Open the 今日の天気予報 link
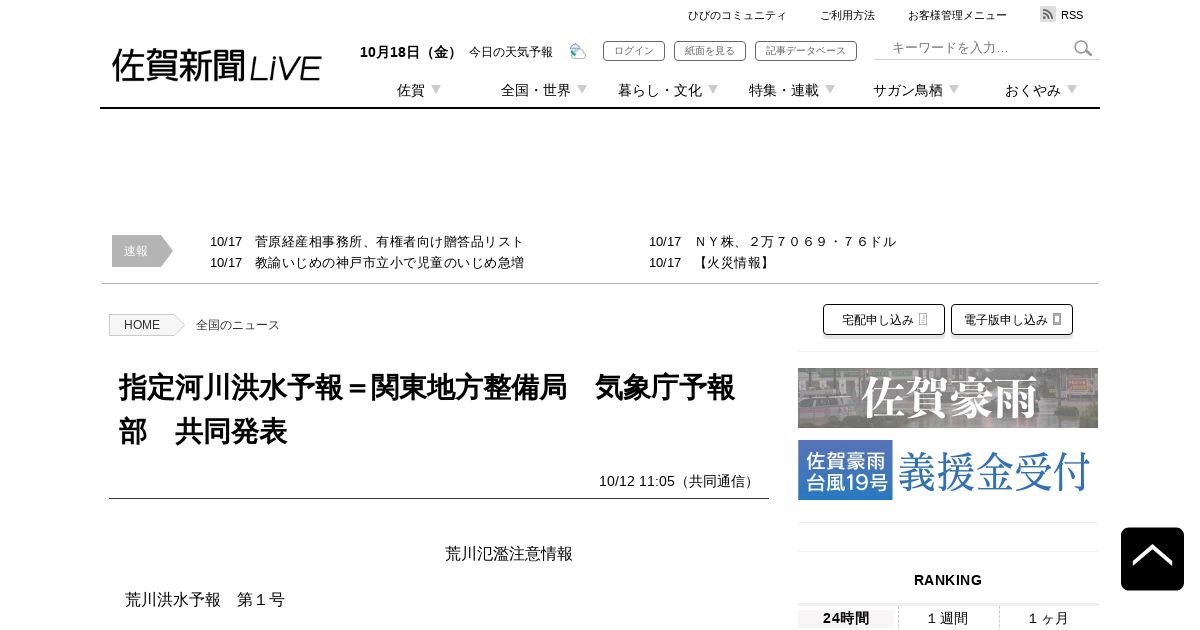 coord(511,52)
